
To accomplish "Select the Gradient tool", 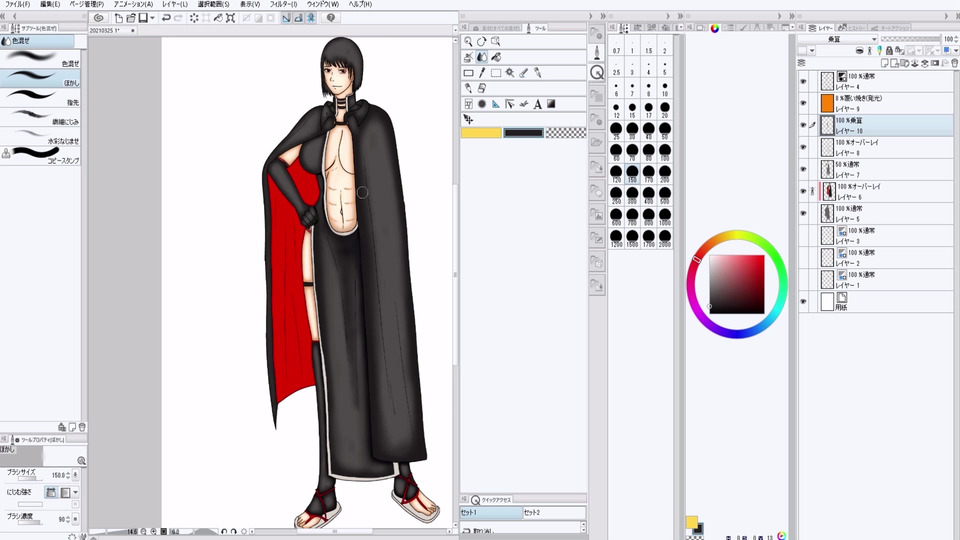I will click(x=551, y=104).
